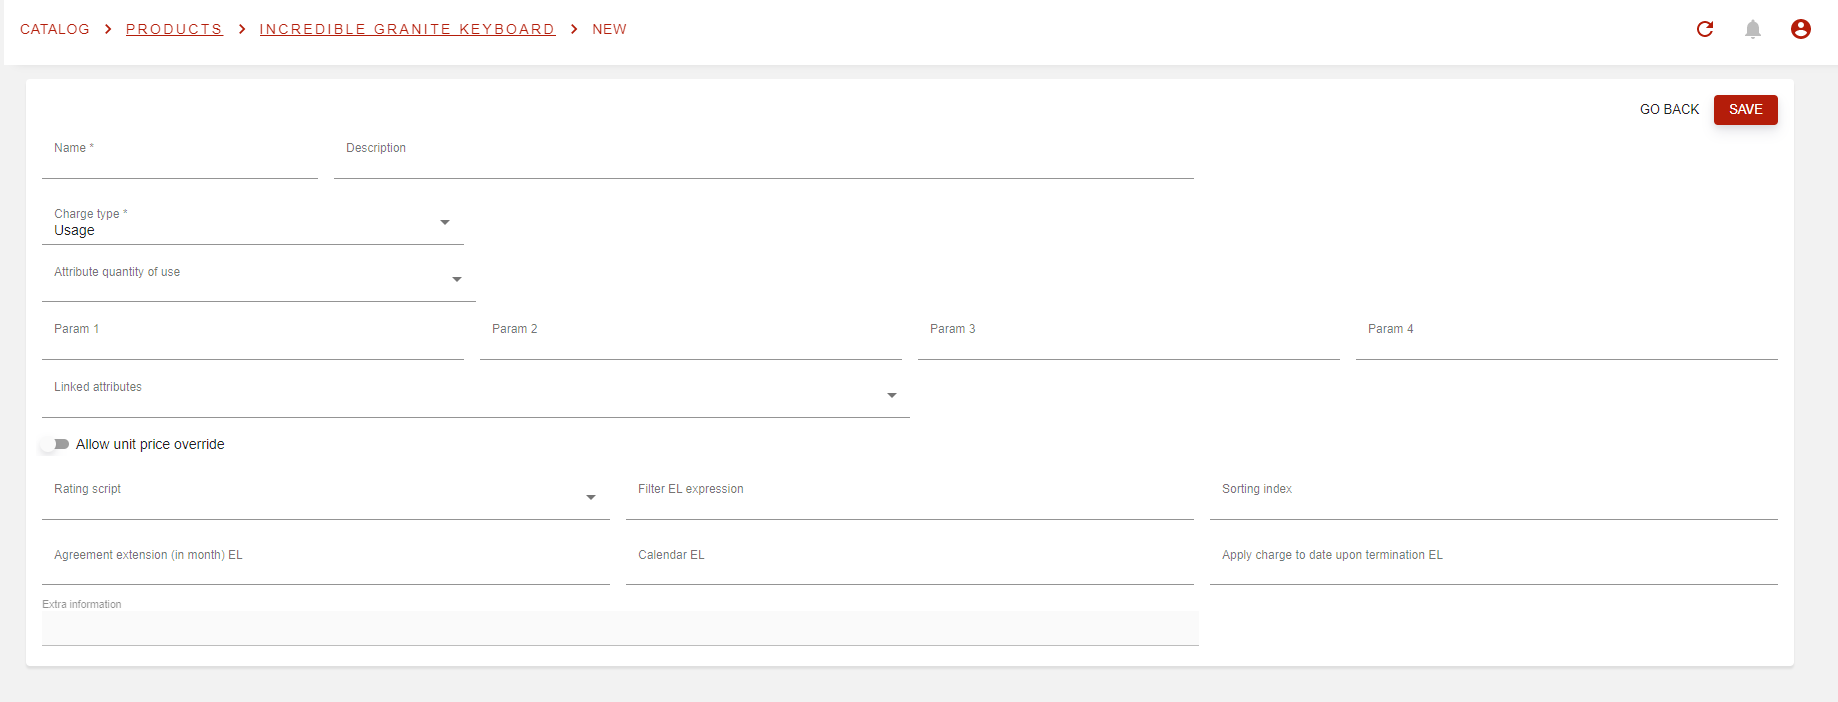Open the user account menu icon

[x=1801, y=29]
